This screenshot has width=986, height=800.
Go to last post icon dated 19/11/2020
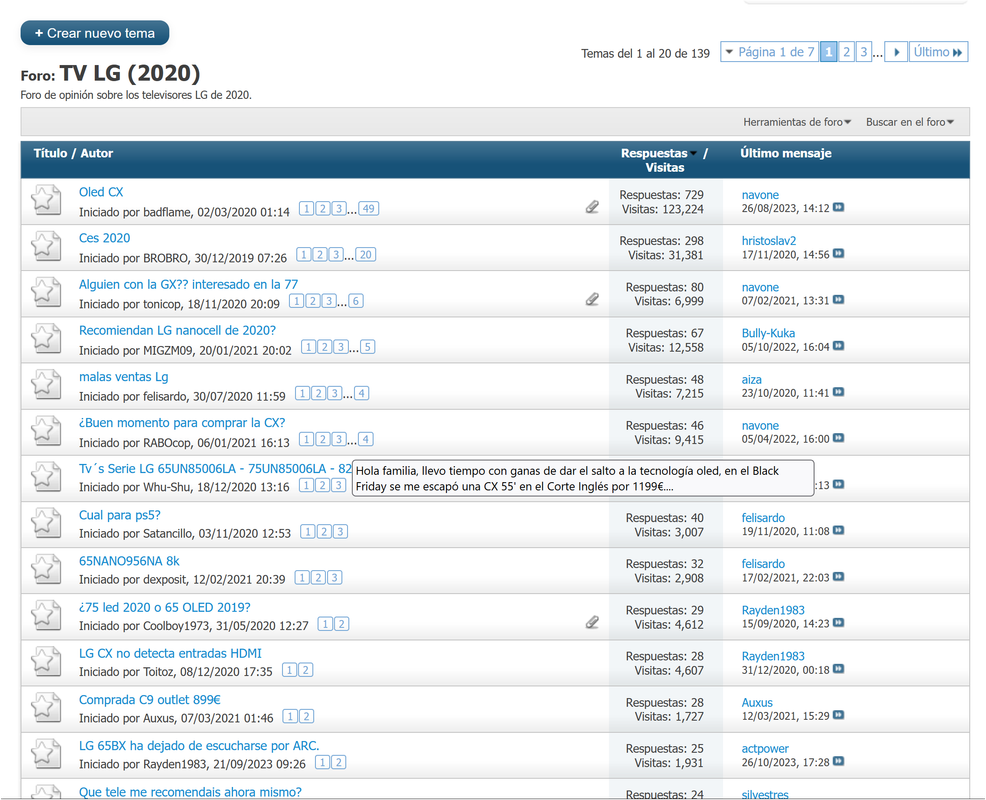[838, 530]
